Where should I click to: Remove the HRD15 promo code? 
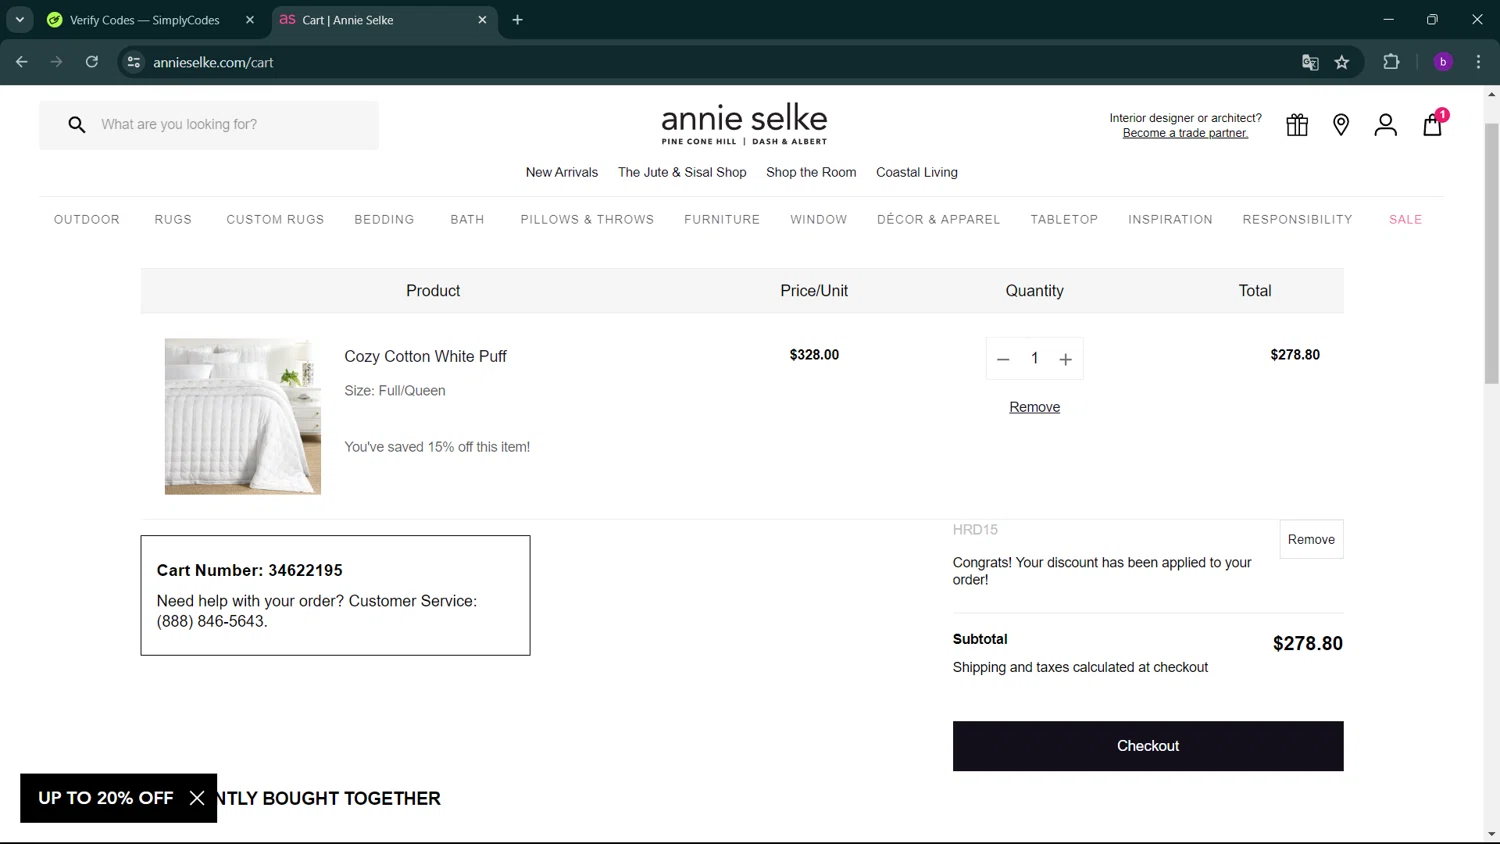(1311, 540)
